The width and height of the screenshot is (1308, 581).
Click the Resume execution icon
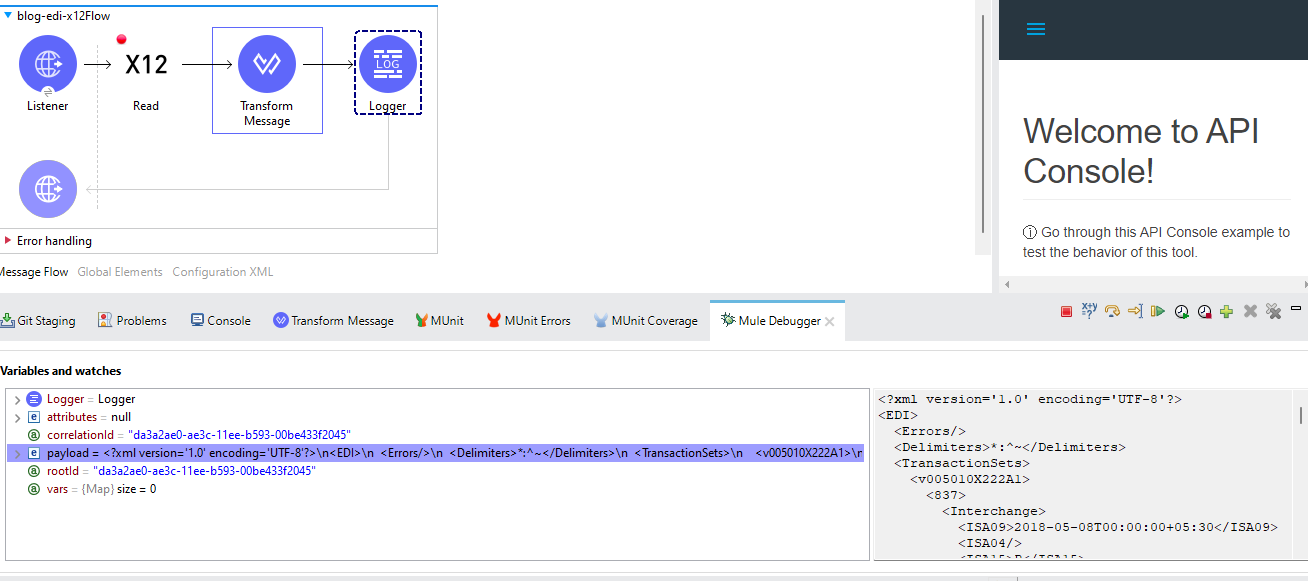(1158, 312)
